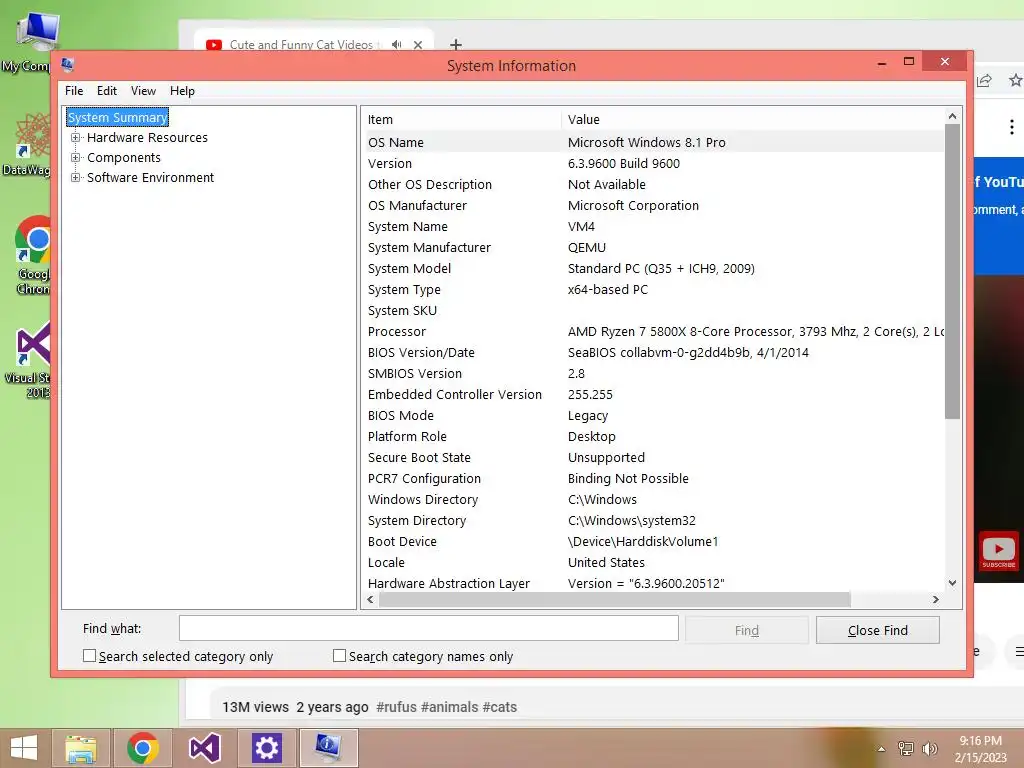Click the Find what text field

(x=428, y=628)
